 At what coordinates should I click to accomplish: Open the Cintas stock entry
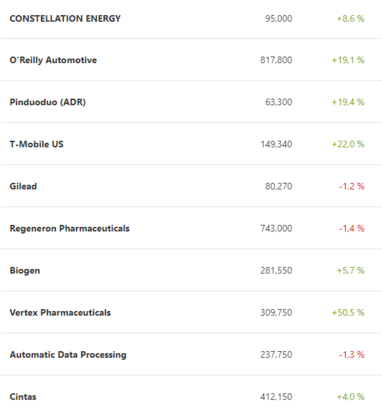pos(23,397)
